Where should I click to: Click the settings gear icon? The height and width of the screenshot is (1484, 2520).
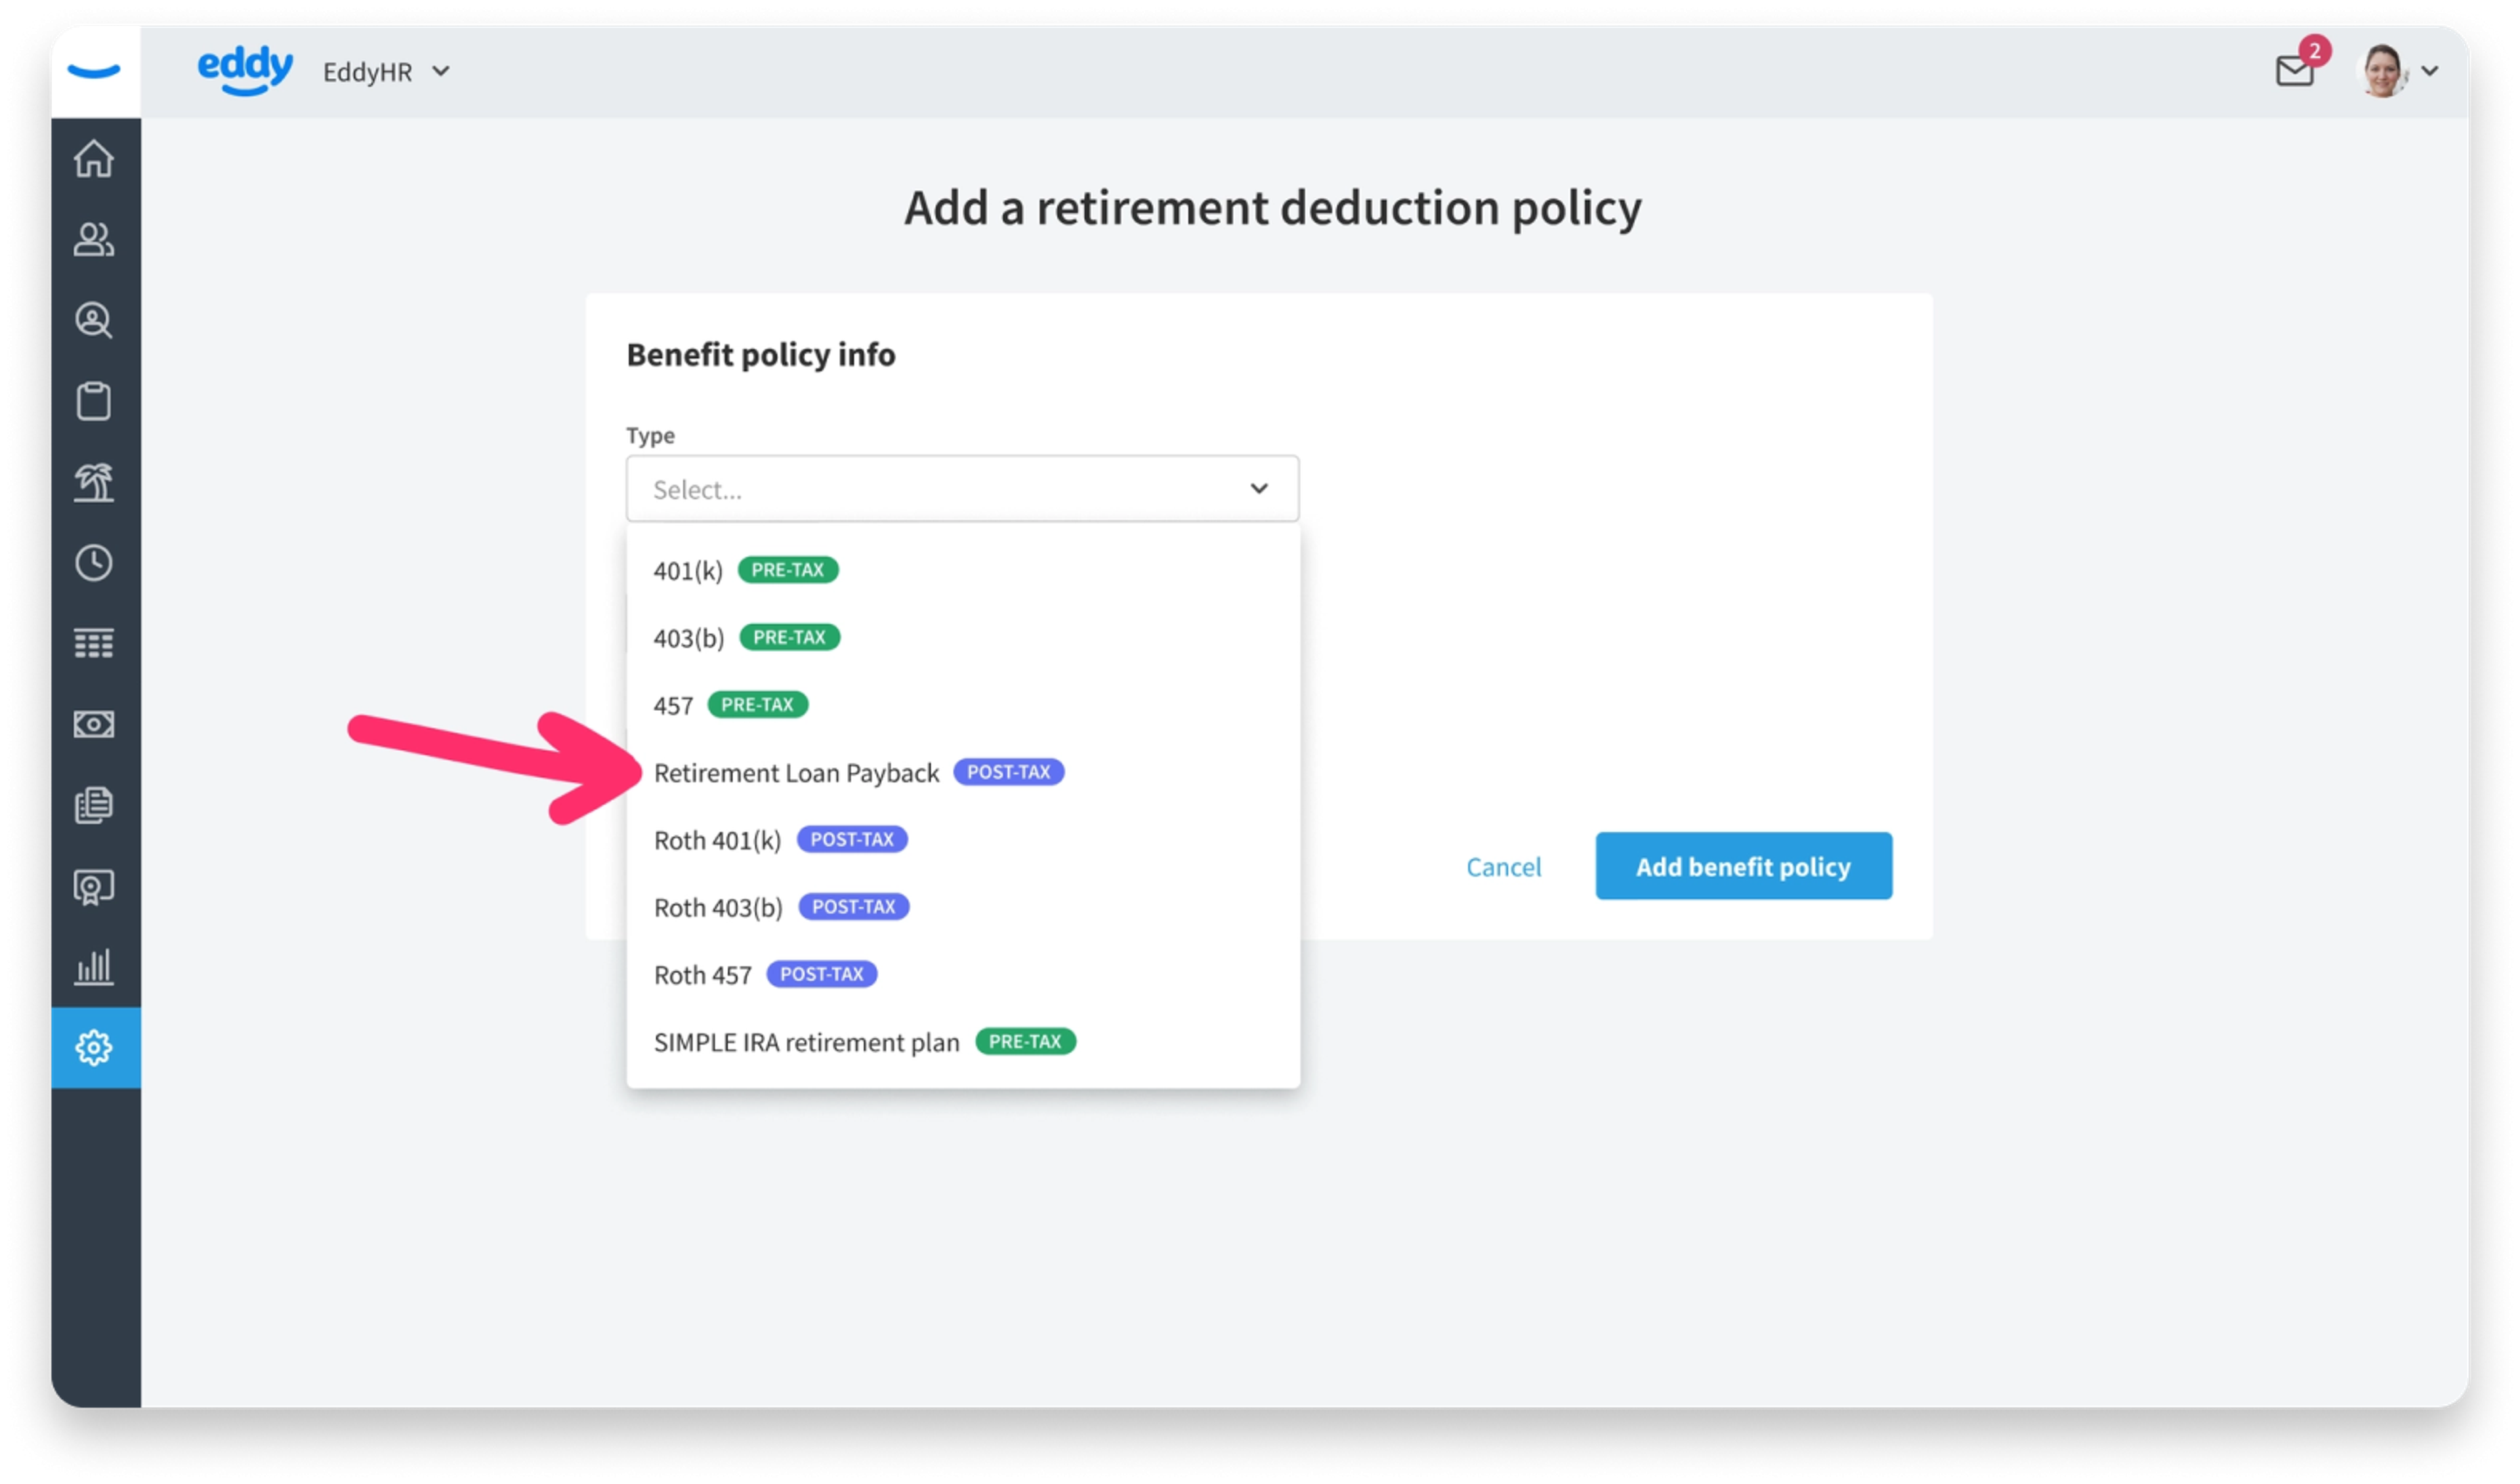point(94,1048)
